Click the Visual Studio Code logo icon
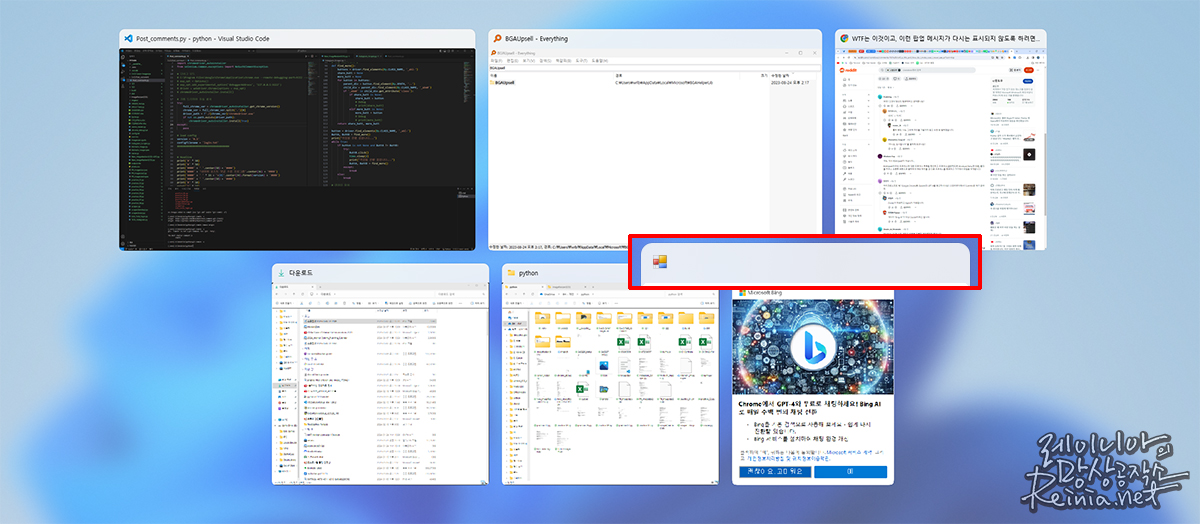The height and width of the screenshot is (524, 1200). click(x=128, y=38)
